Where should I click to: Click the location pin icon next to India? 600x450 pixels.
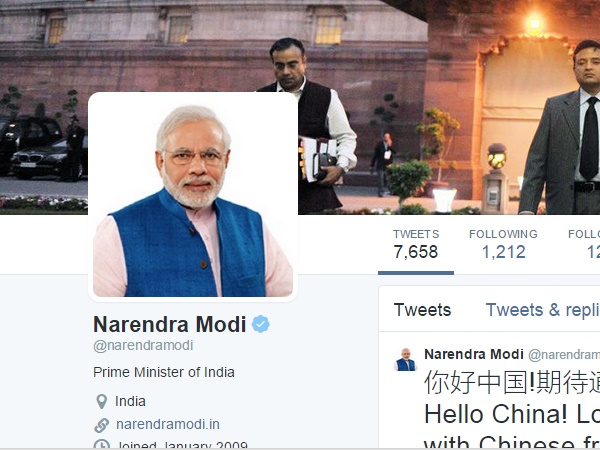pyautogui.click(x=101, y=401)
